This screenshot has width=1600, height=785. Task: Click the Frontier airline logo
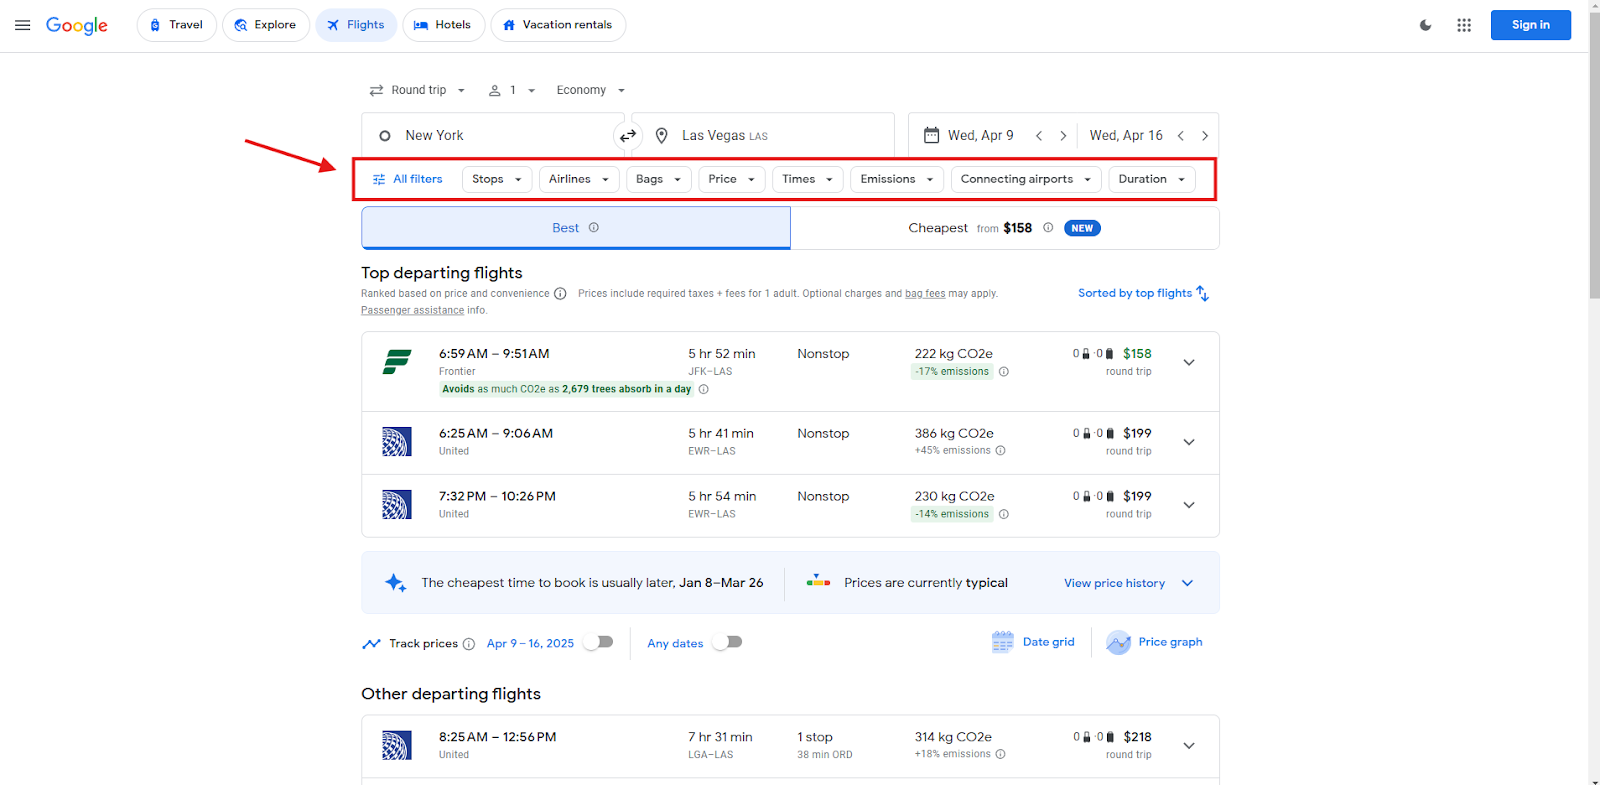click(397, 362)
